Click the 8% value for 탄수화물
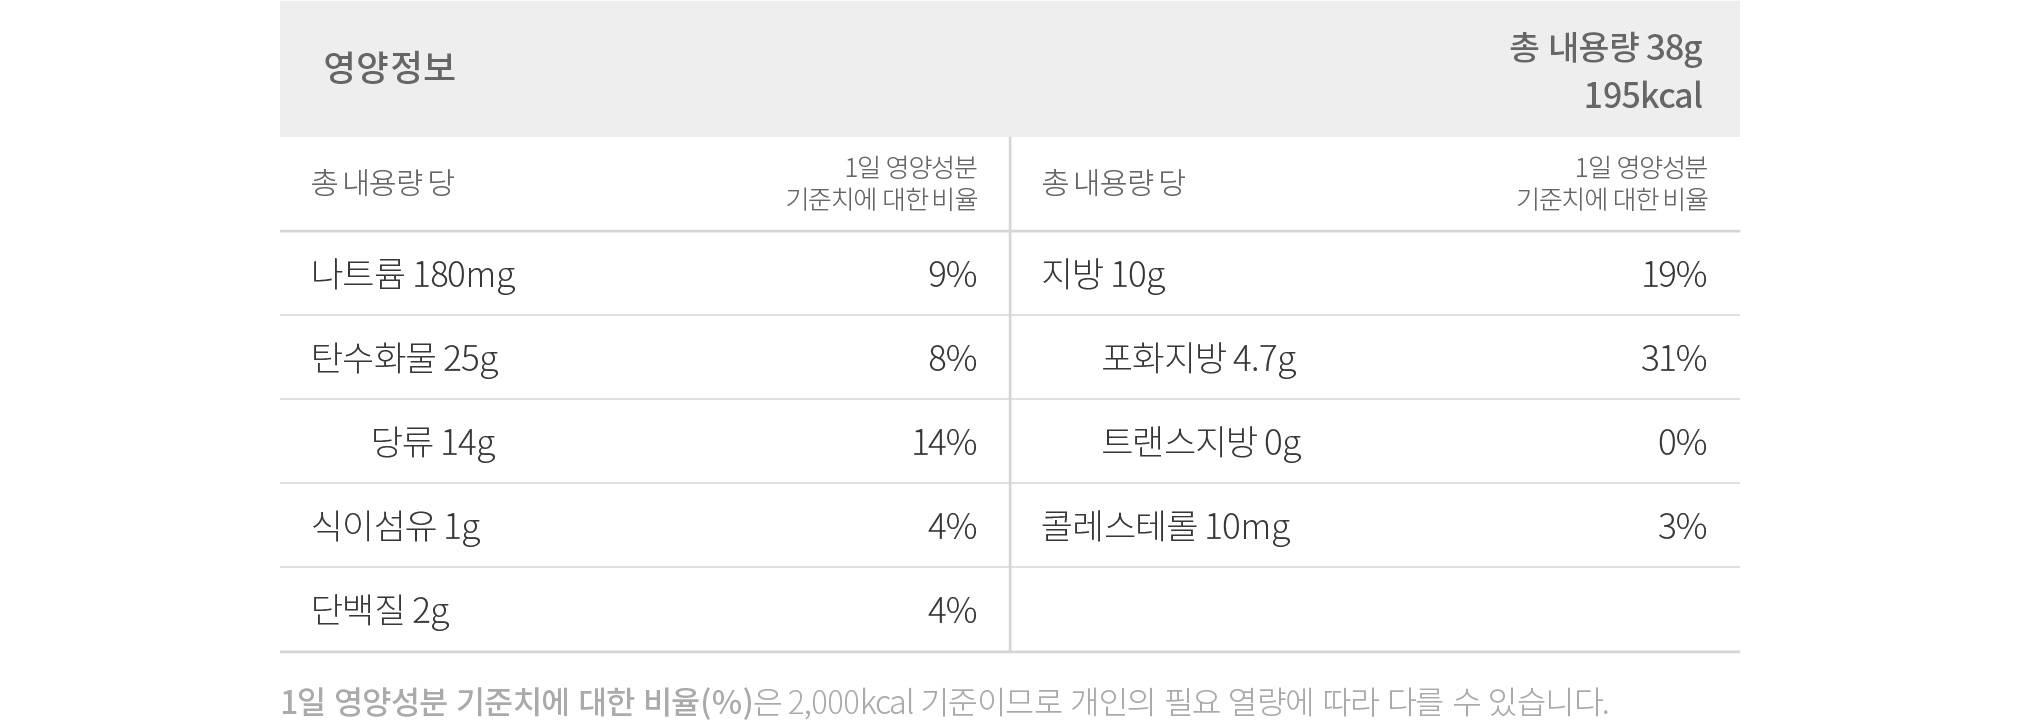The image size is (2020, 725). [x=952, y=359]
